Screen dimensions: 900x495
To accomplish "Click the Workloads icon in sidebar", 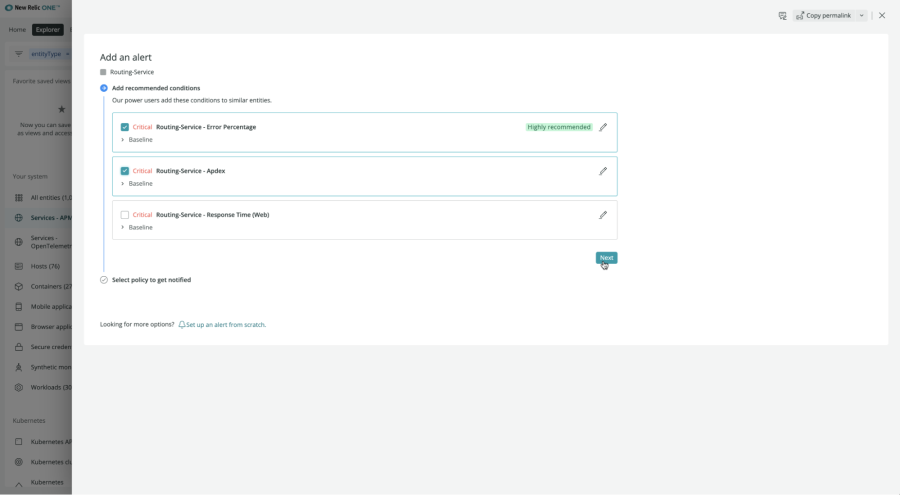I will 19,387.
